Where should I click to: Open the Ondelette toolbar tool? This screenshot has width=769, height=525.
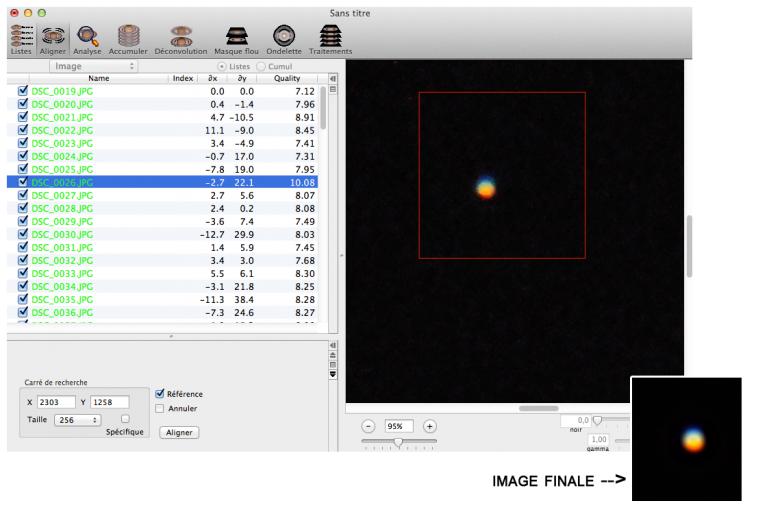tap(284, 39)
